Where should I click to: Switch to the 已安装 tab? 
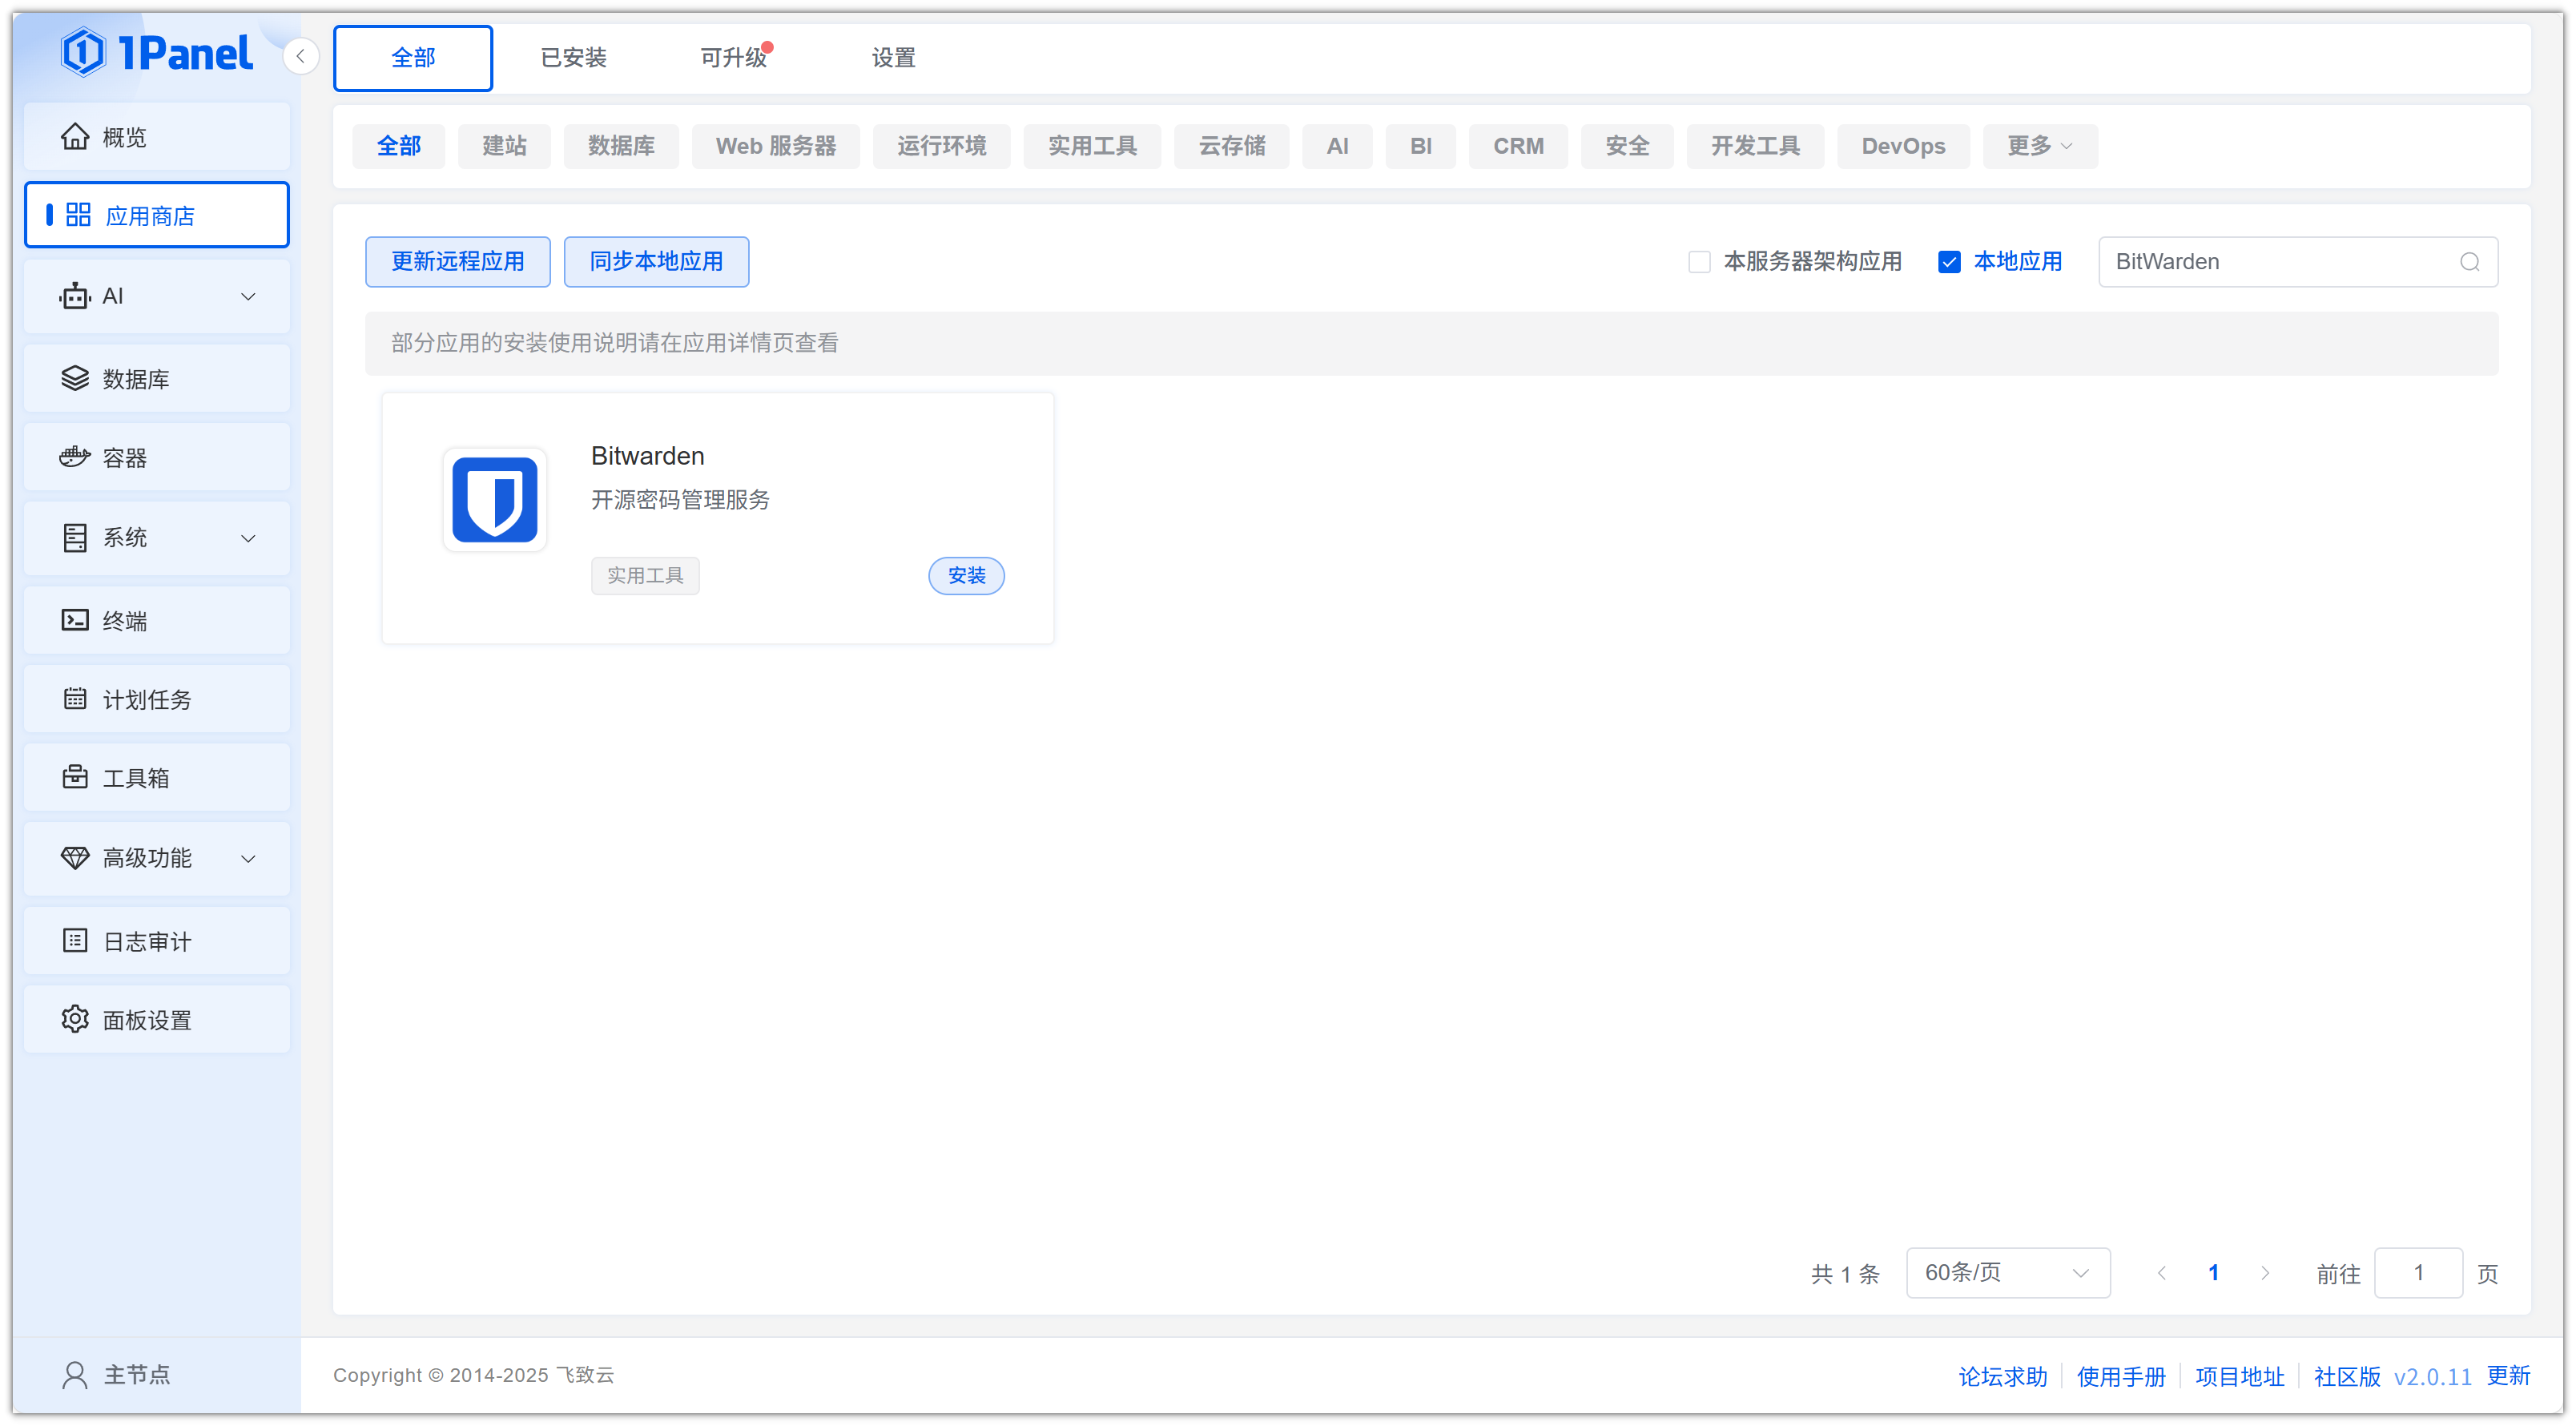coord(573,58)
